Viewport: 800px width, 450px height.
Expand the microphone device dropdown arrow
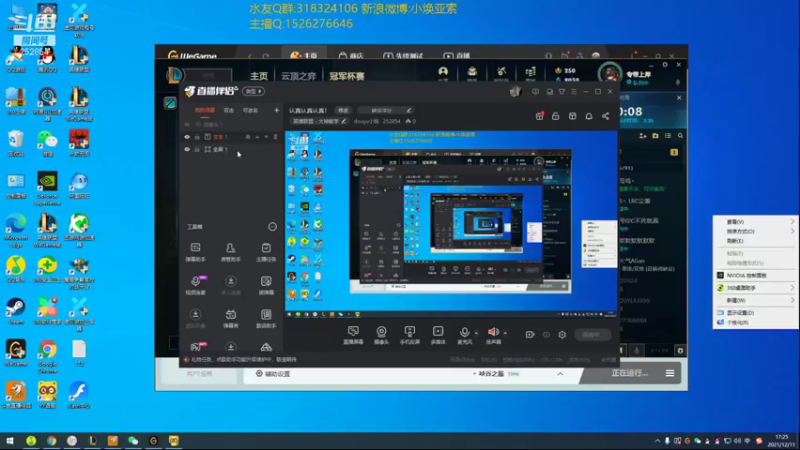pos(477,333)
